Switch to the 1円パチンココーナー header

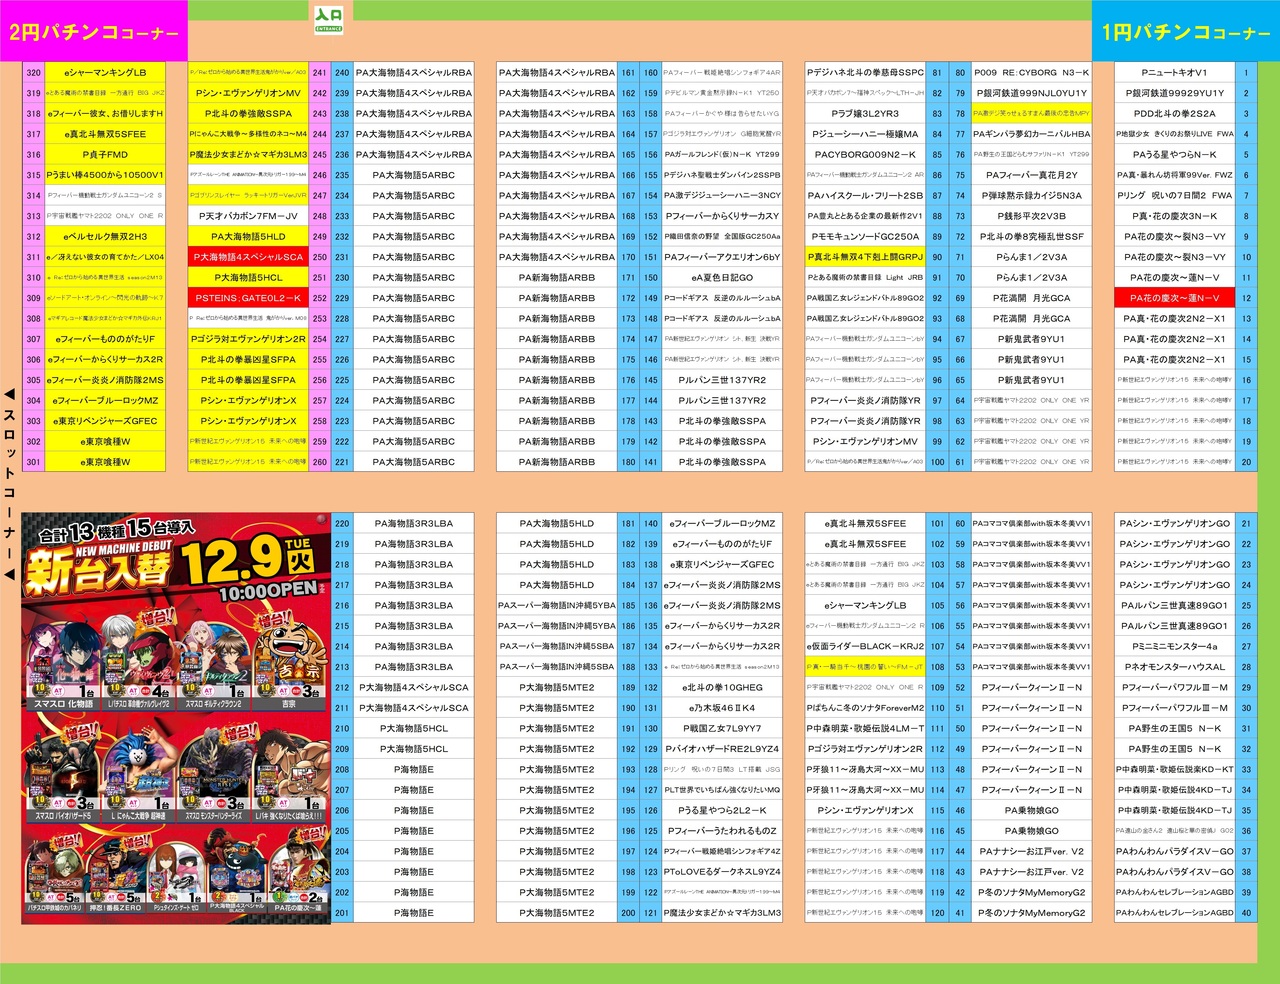click(x=1185, y=32)
